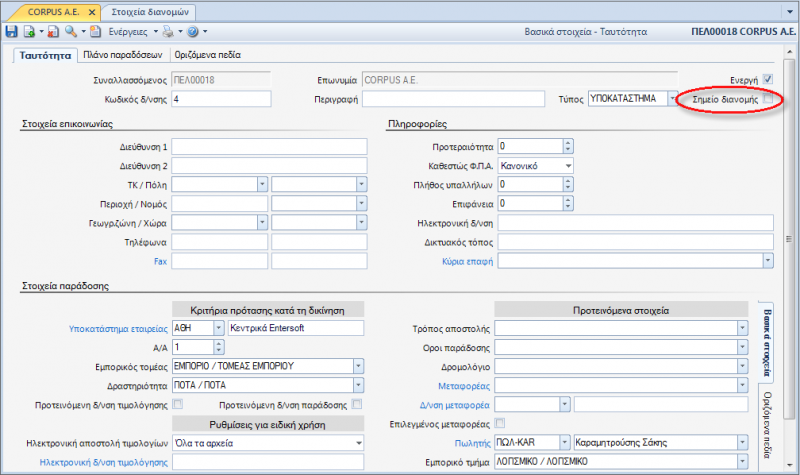This screenshot has width=800, height=475.
Task: Click the Μεταφορέας link label
Action: tap(464, 386)
